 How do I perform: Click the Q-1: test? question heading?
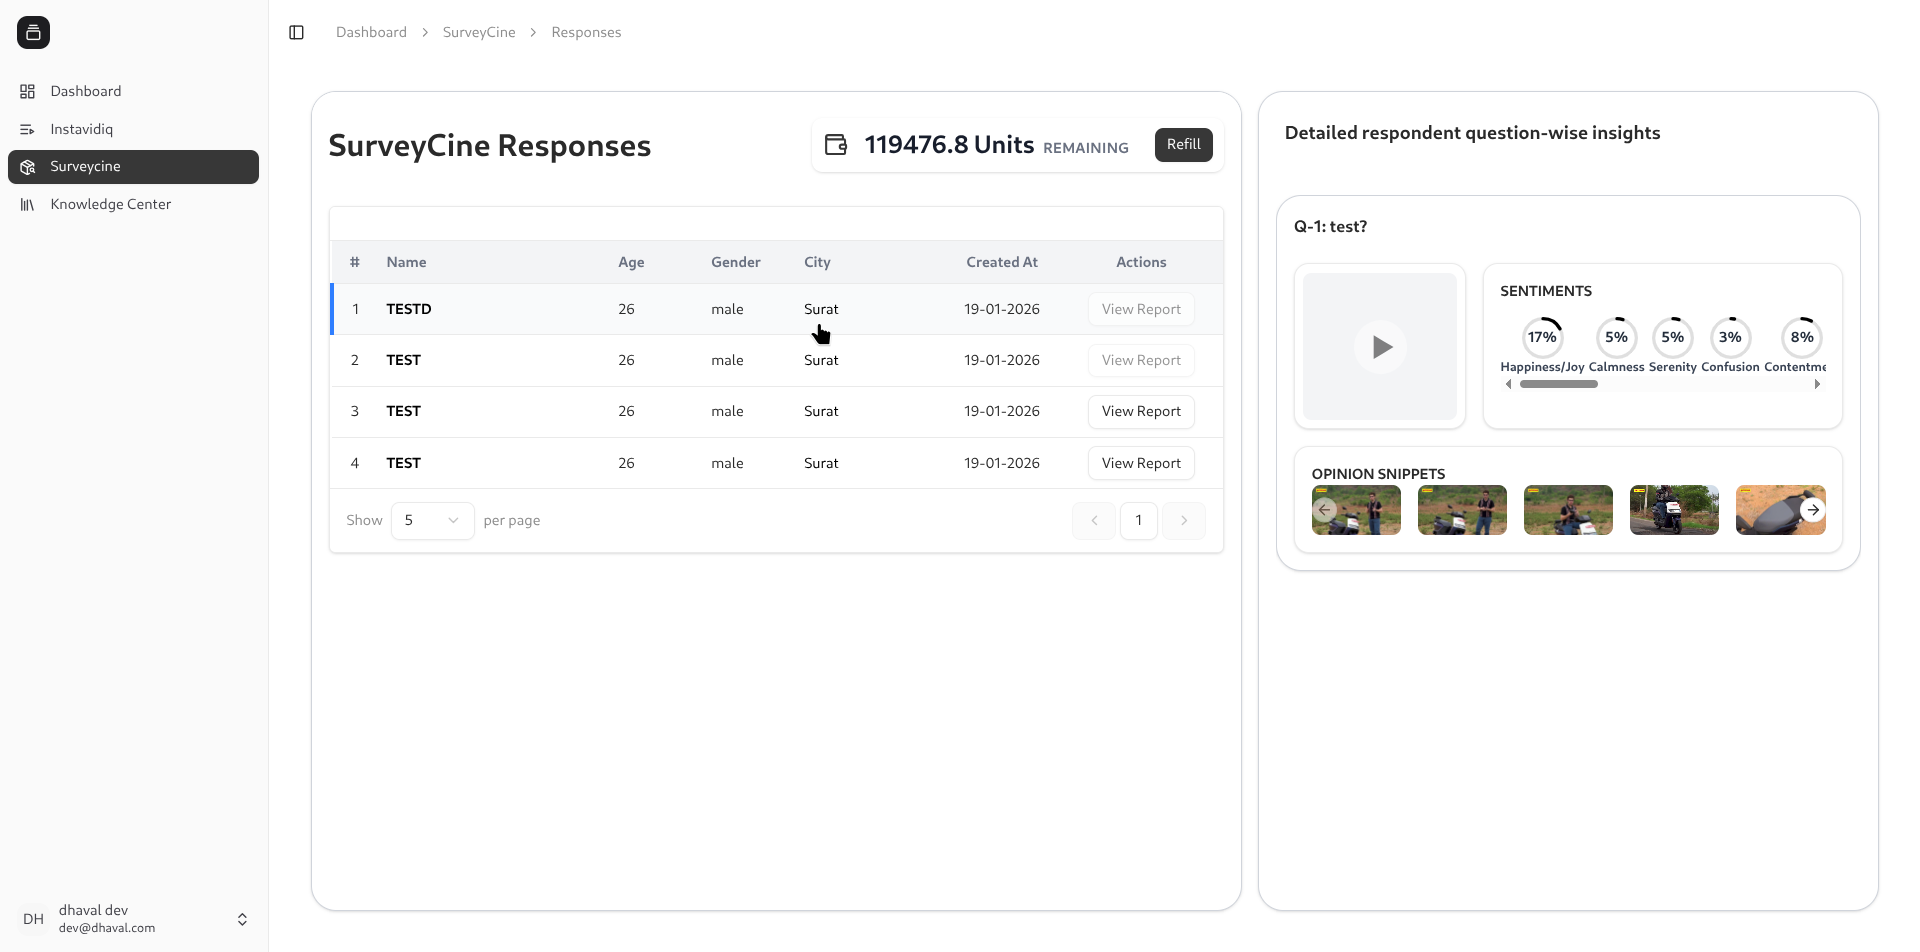(1330, 227)
